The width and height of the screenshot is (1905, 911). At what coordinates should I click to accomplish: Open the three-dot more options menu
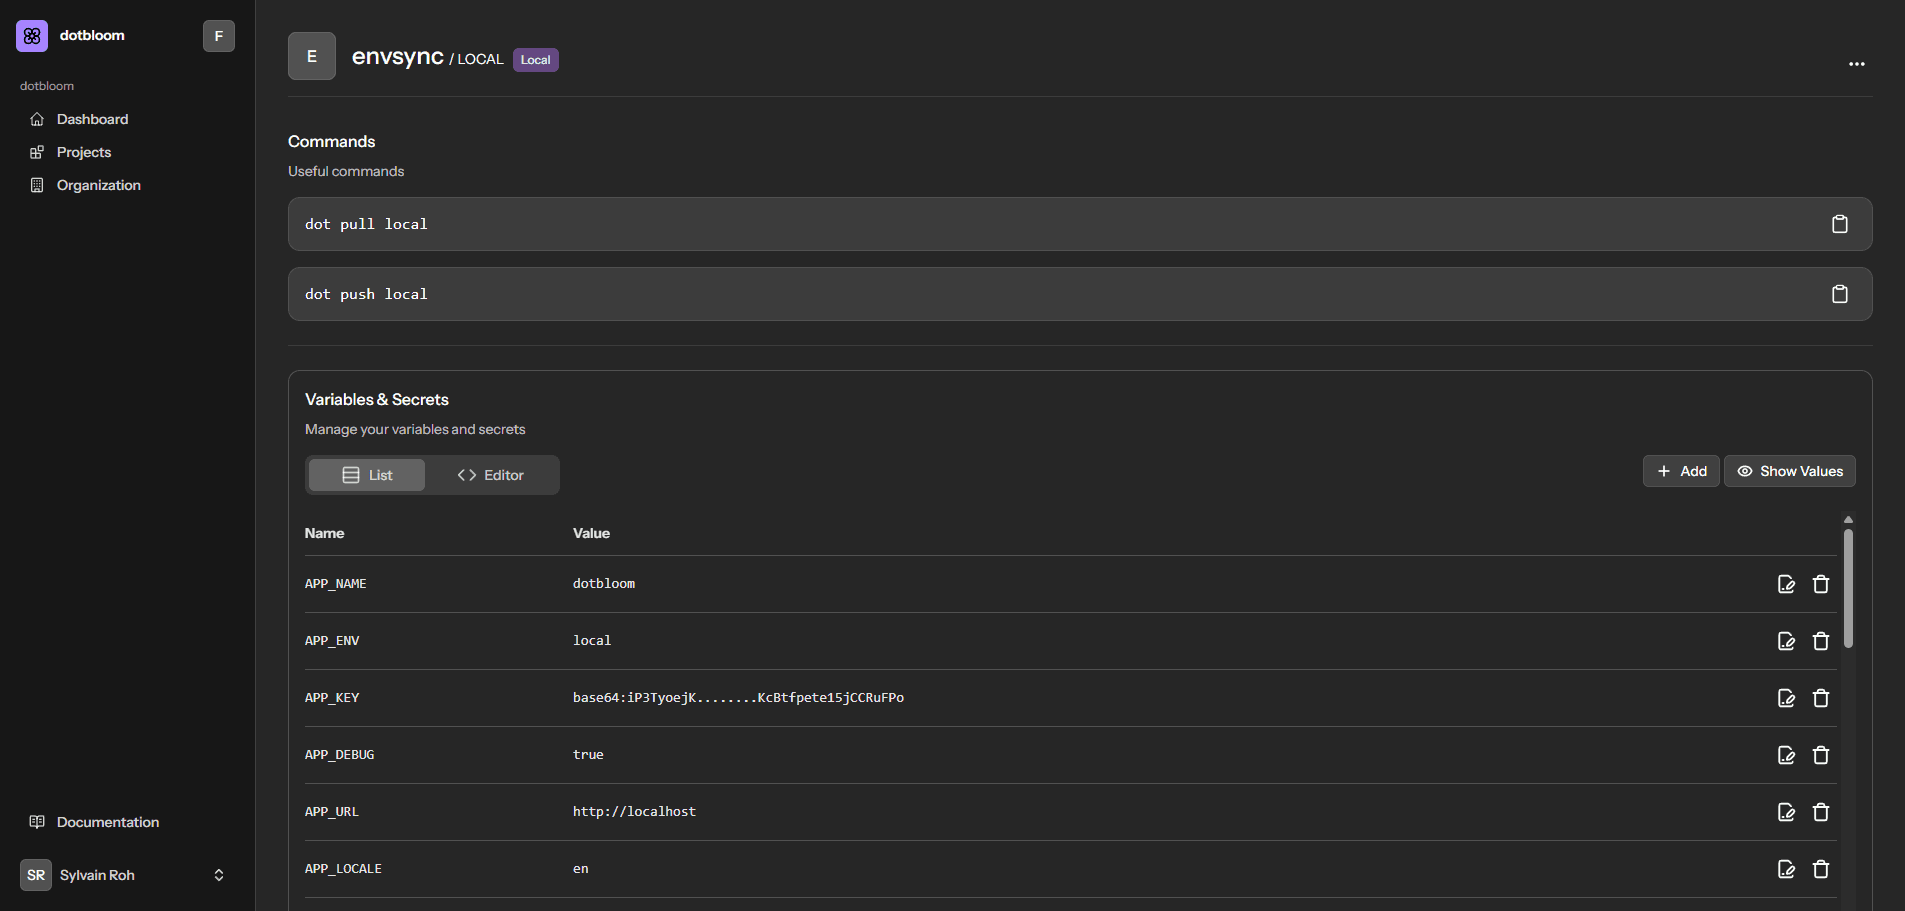1857,64
